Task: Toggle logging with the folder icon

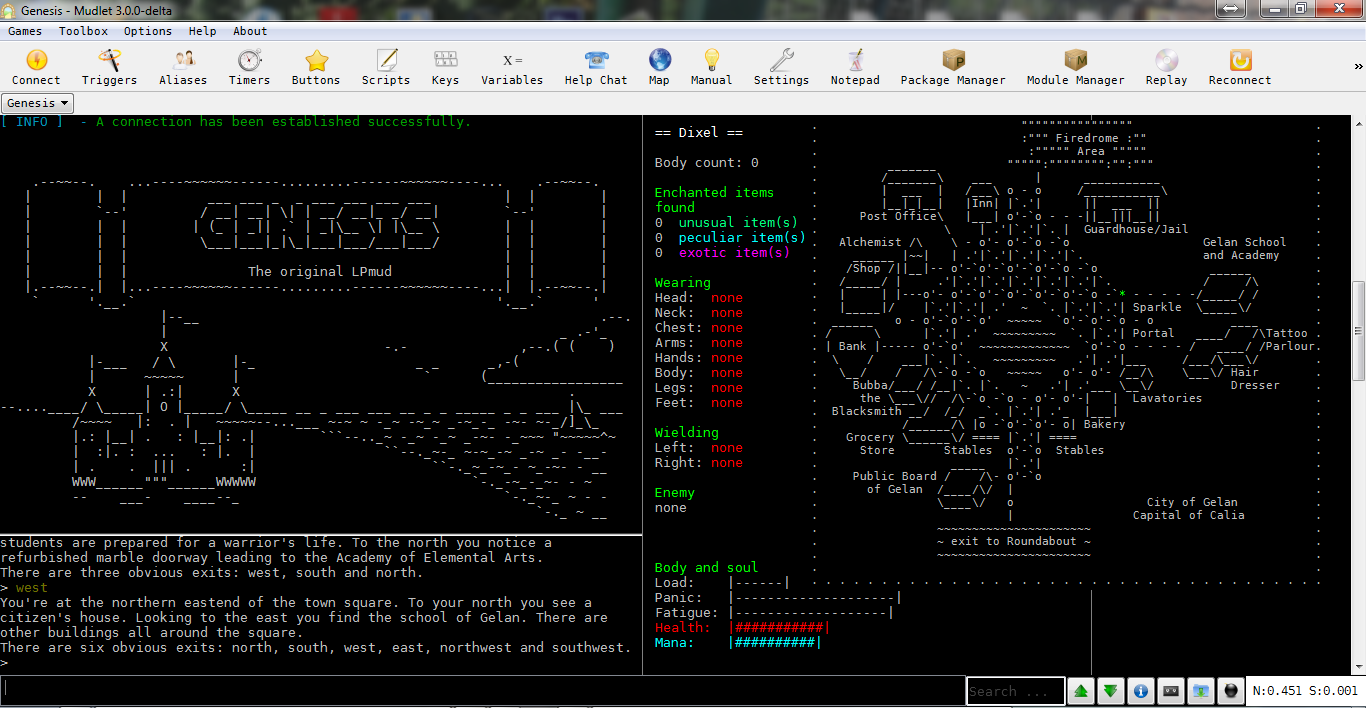Action: coord(1201,691)
